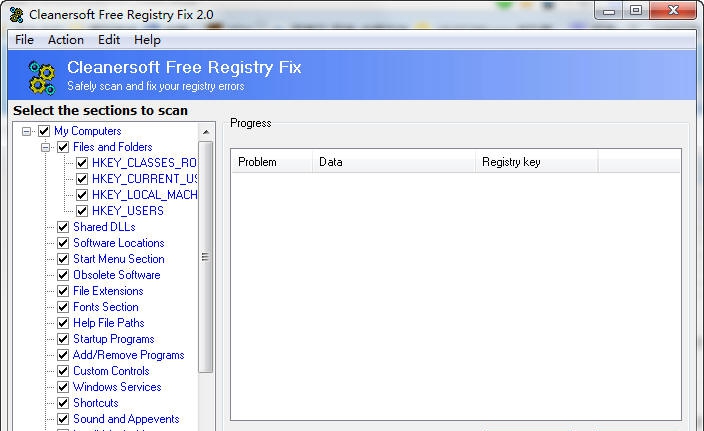
Task: Minimize the Cleanersoft Free Registry Fix window
Action: (x=609, y=11)
